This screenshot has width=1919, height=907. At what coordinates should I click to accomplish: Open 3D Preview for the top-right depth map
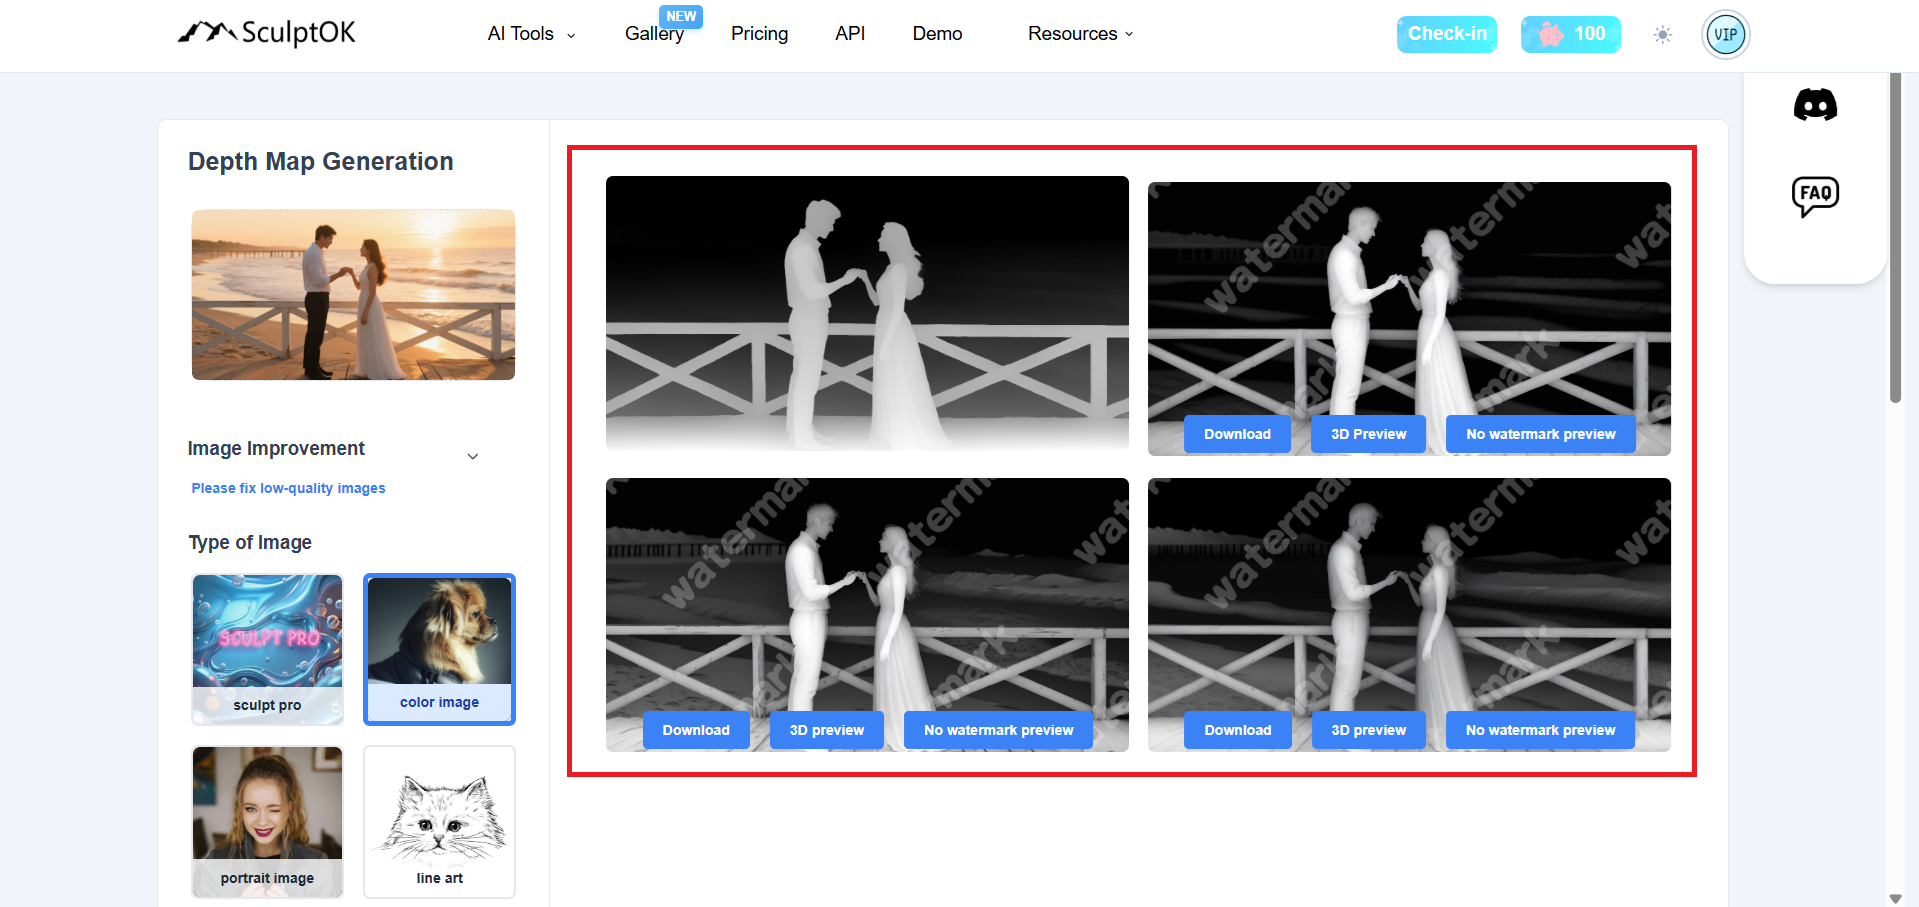(1367, 433)
